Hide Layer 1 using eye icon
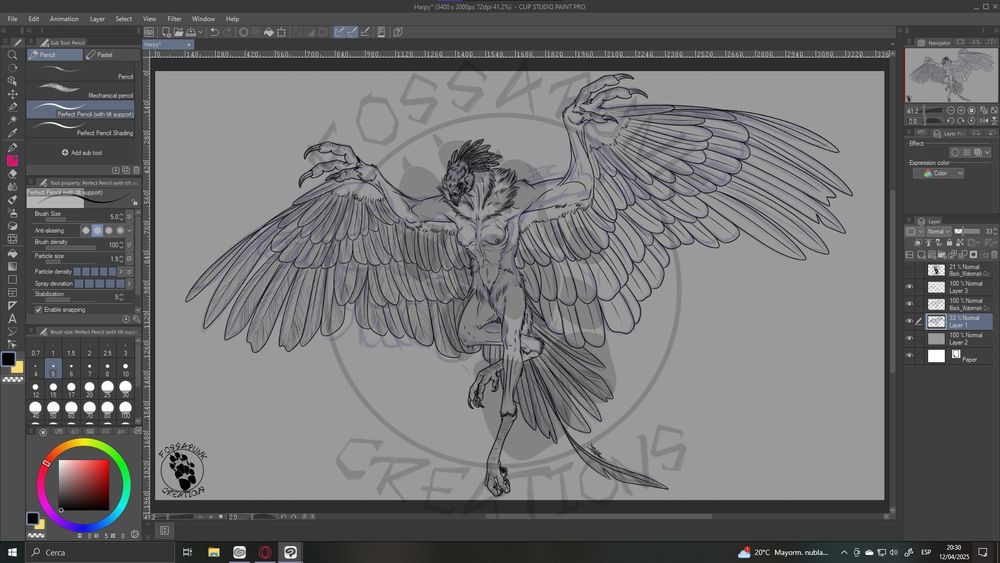Viewport: 1000px width, 563px height. point(909,321)
